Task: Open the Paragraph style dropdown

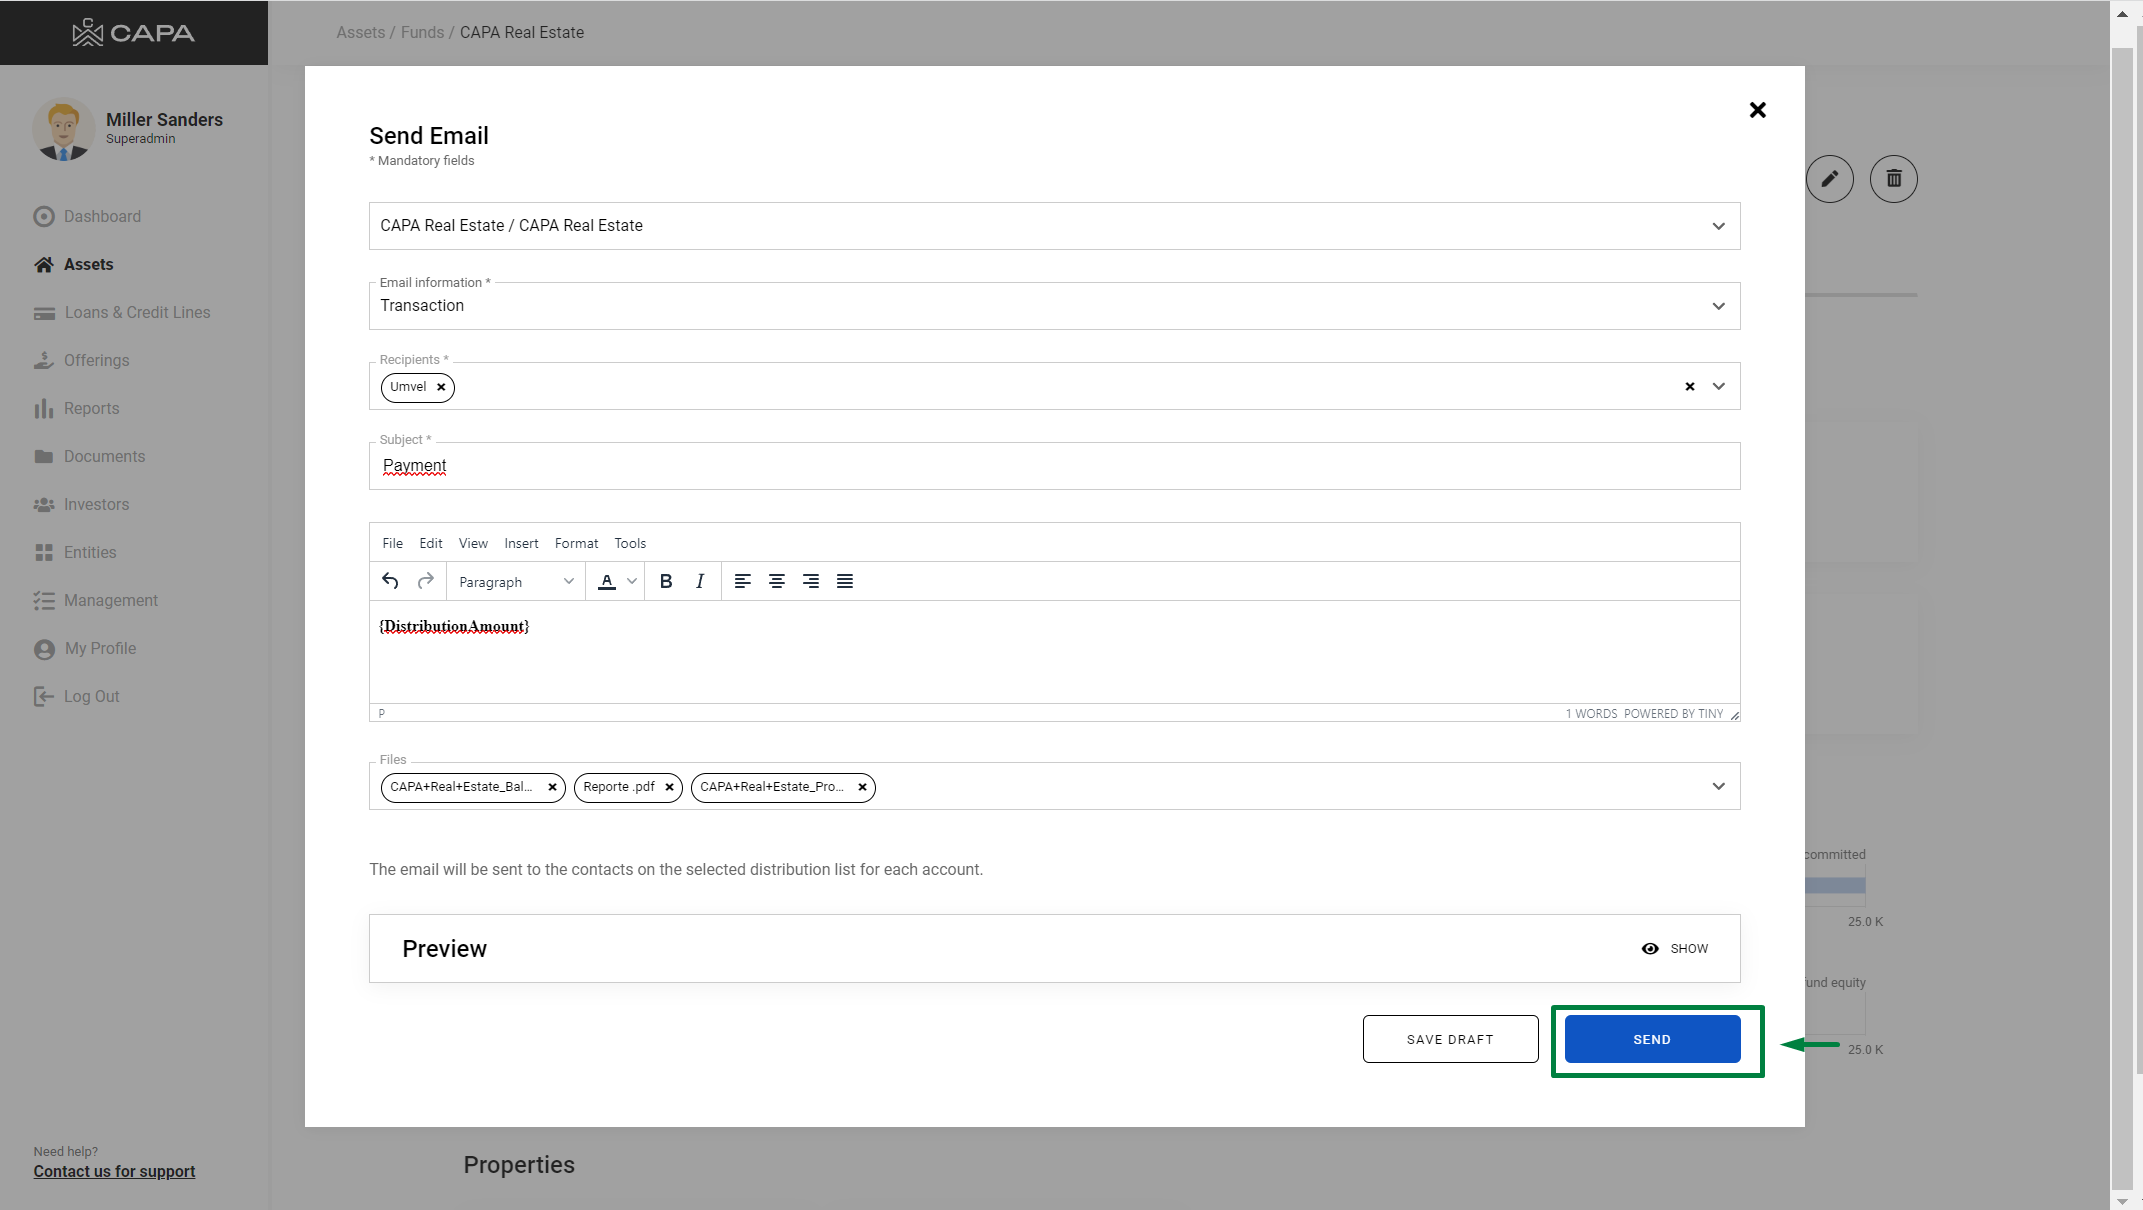Action: [x=515, y=582]
